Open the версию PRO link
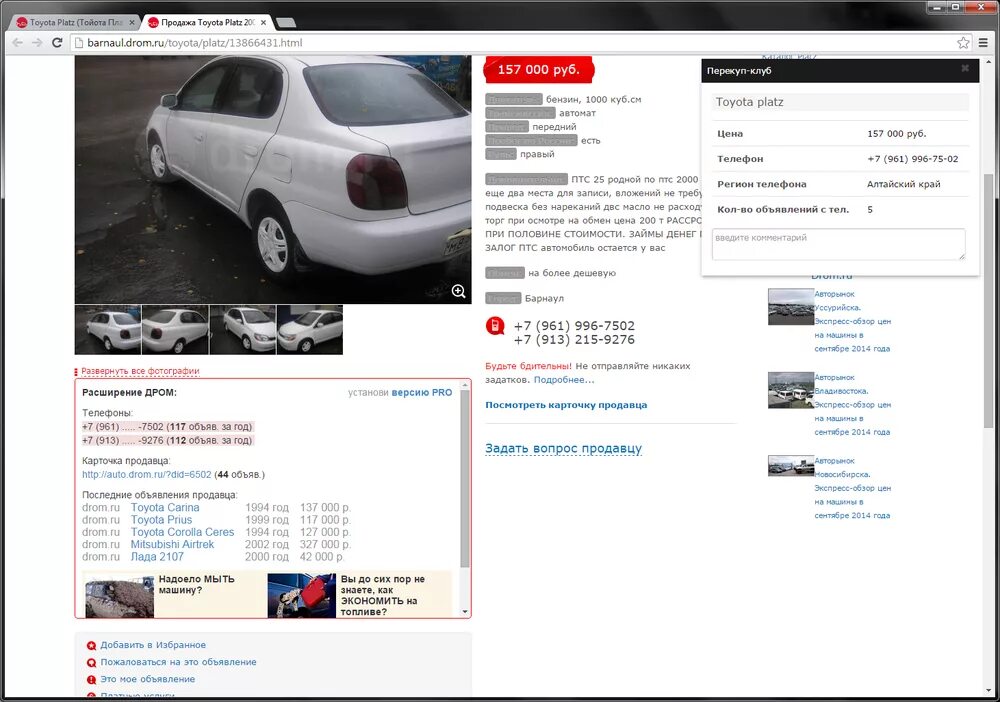The image size is (1000, 702). [422, 393]
